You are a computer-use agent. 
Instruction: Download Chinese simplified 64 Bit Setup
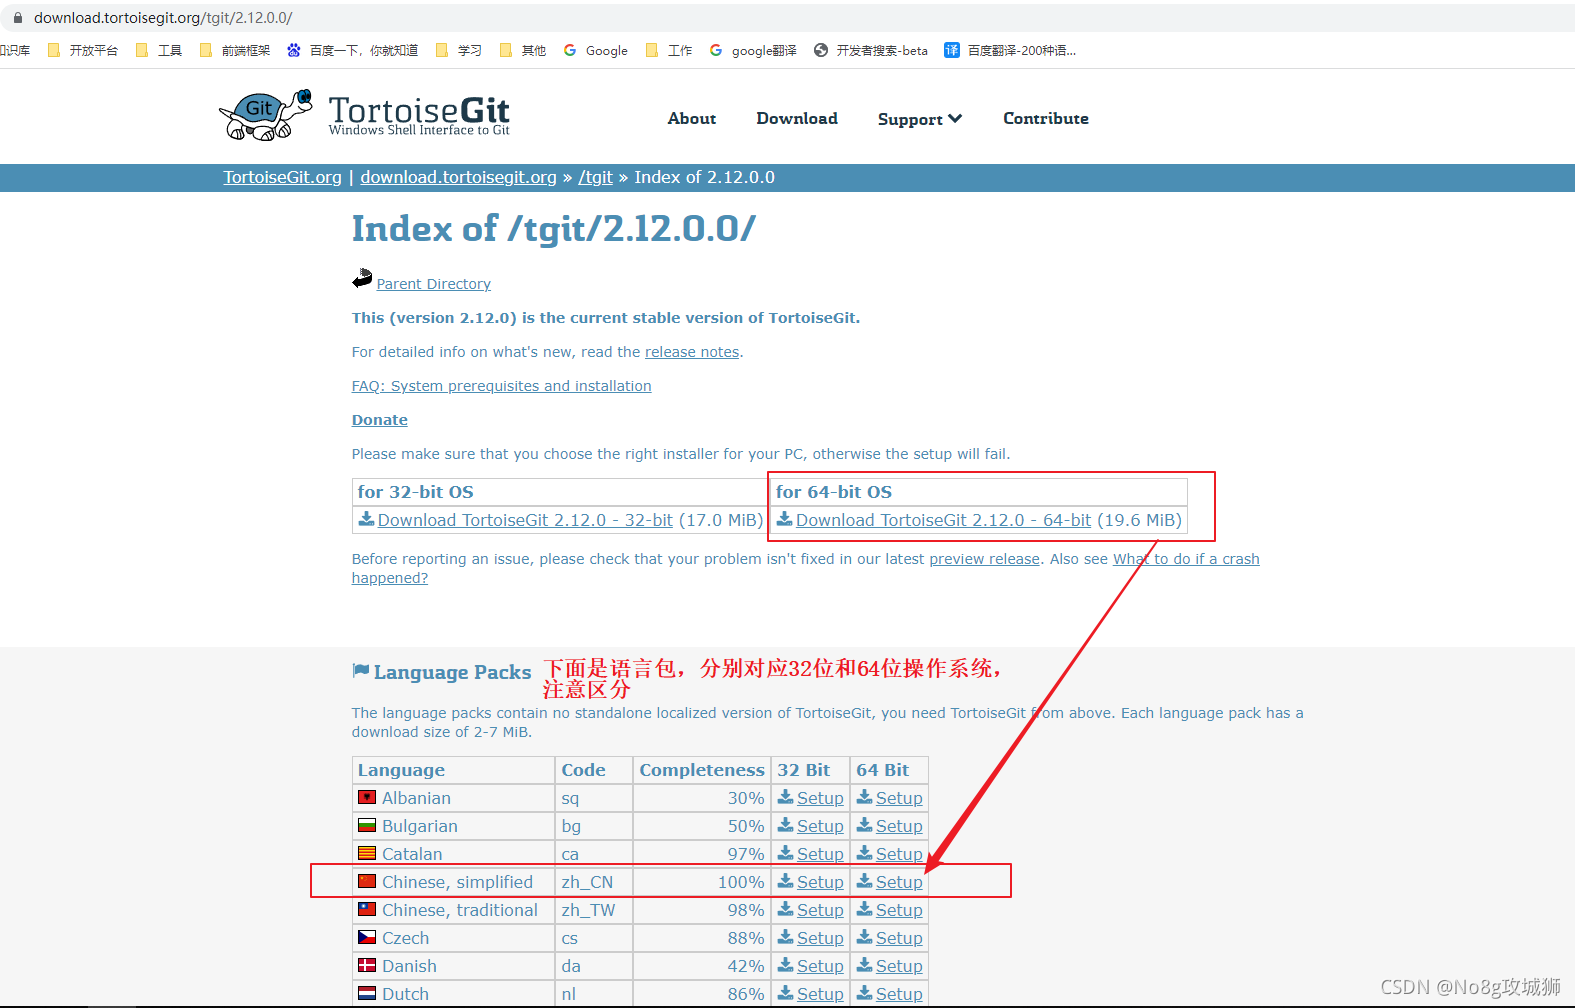pyautogui.click(x=899, y=882)
